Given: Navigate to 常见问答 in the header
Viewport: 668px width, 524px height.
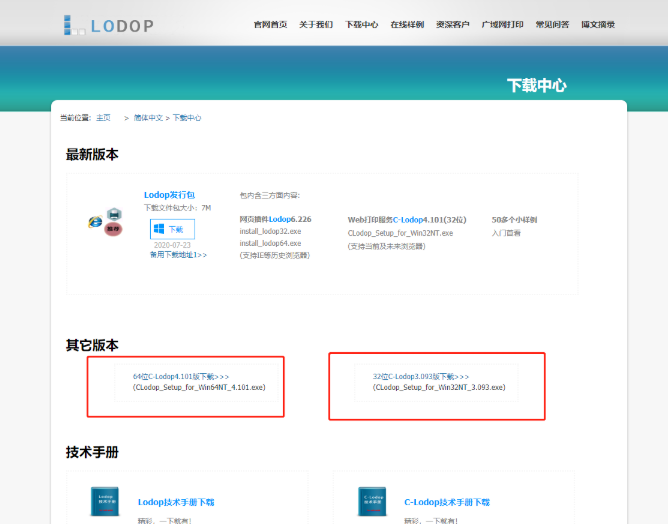Looking at the screenshot, I should [553, 24].
